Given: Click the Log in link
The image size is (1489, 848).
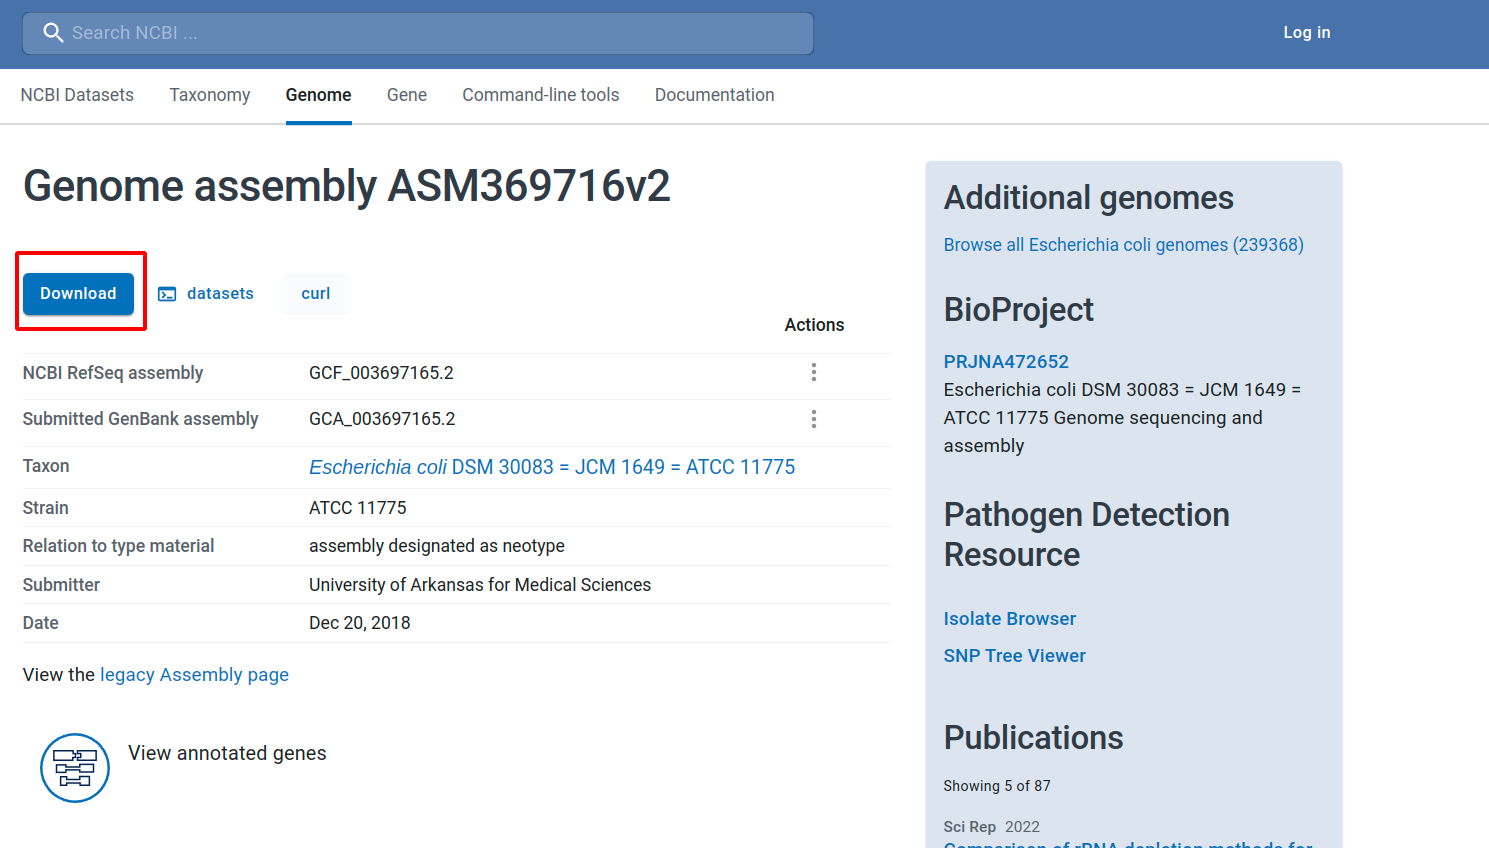Looking at the screenshot, I should pyautogui.click(x=1307, y=33).
